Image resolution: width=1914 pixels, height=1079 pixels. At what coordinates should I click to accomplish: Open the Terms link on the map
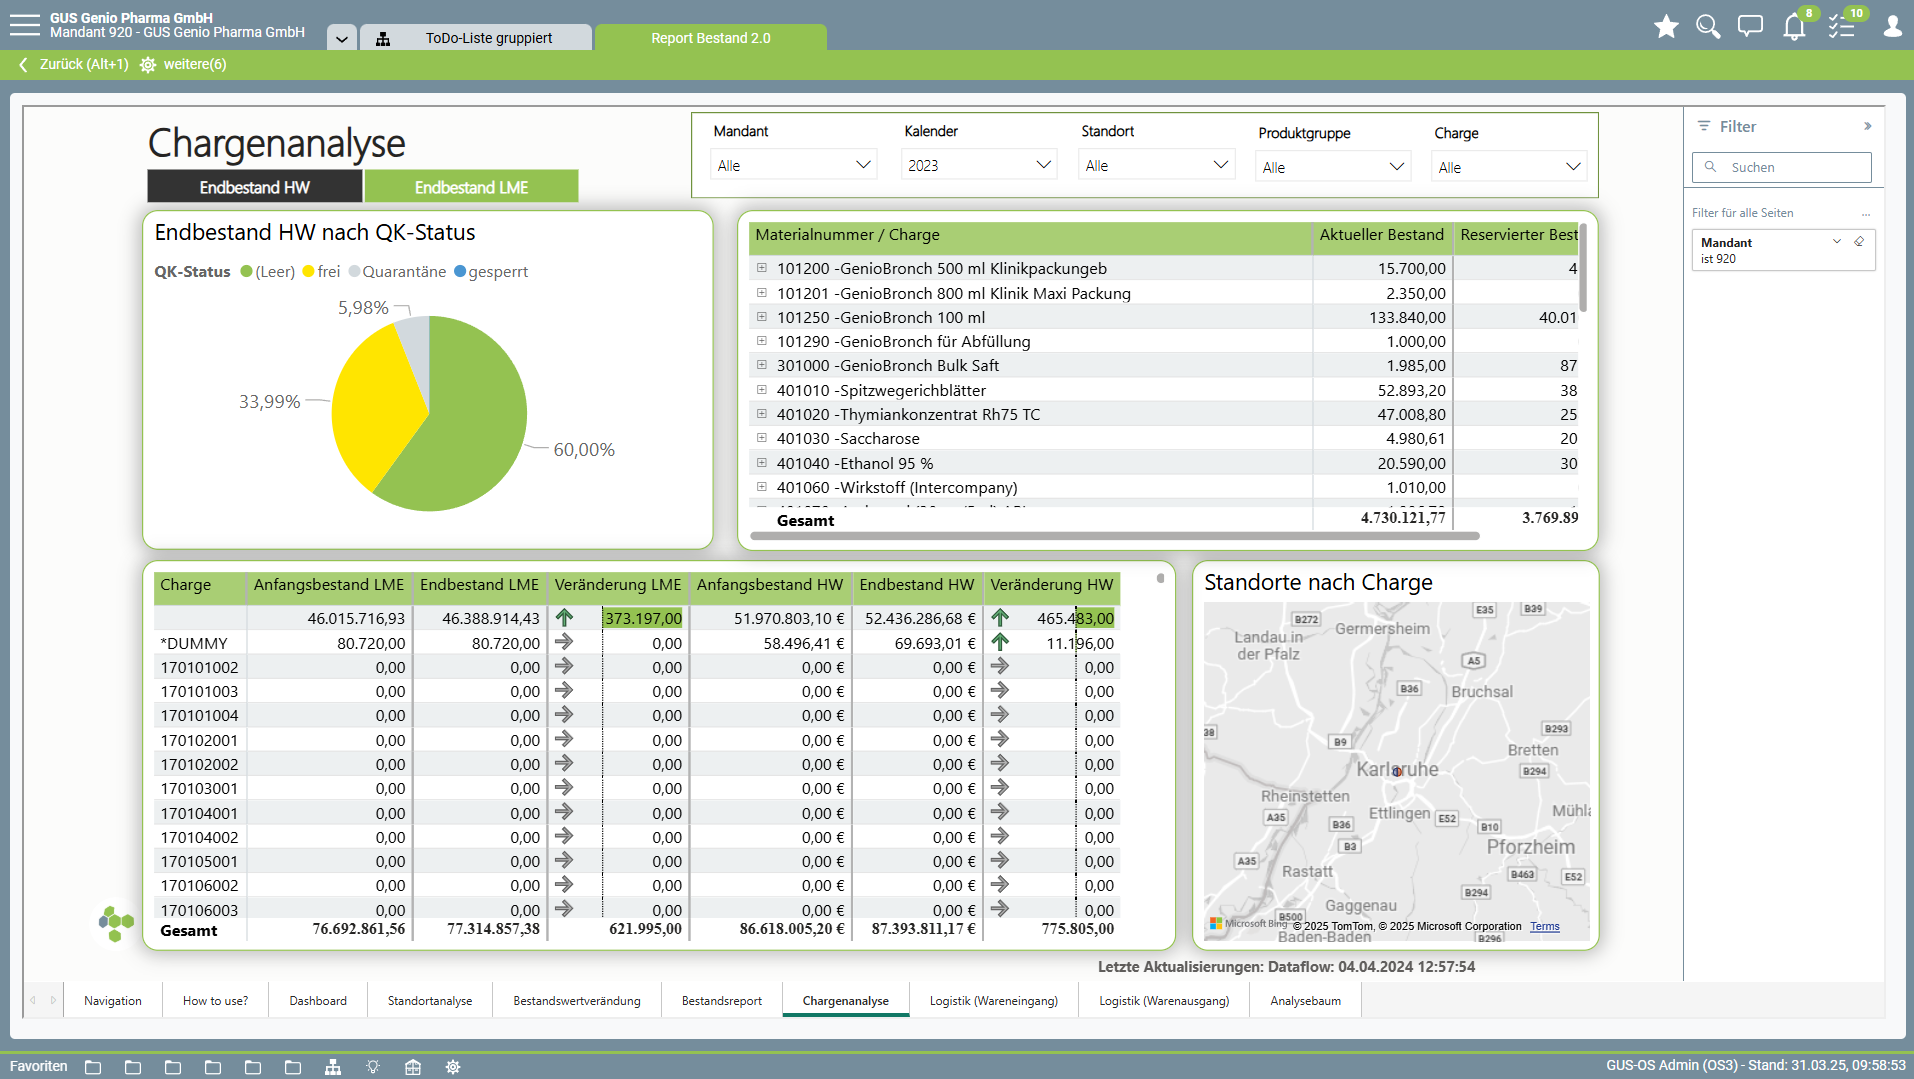point(1544,926)
